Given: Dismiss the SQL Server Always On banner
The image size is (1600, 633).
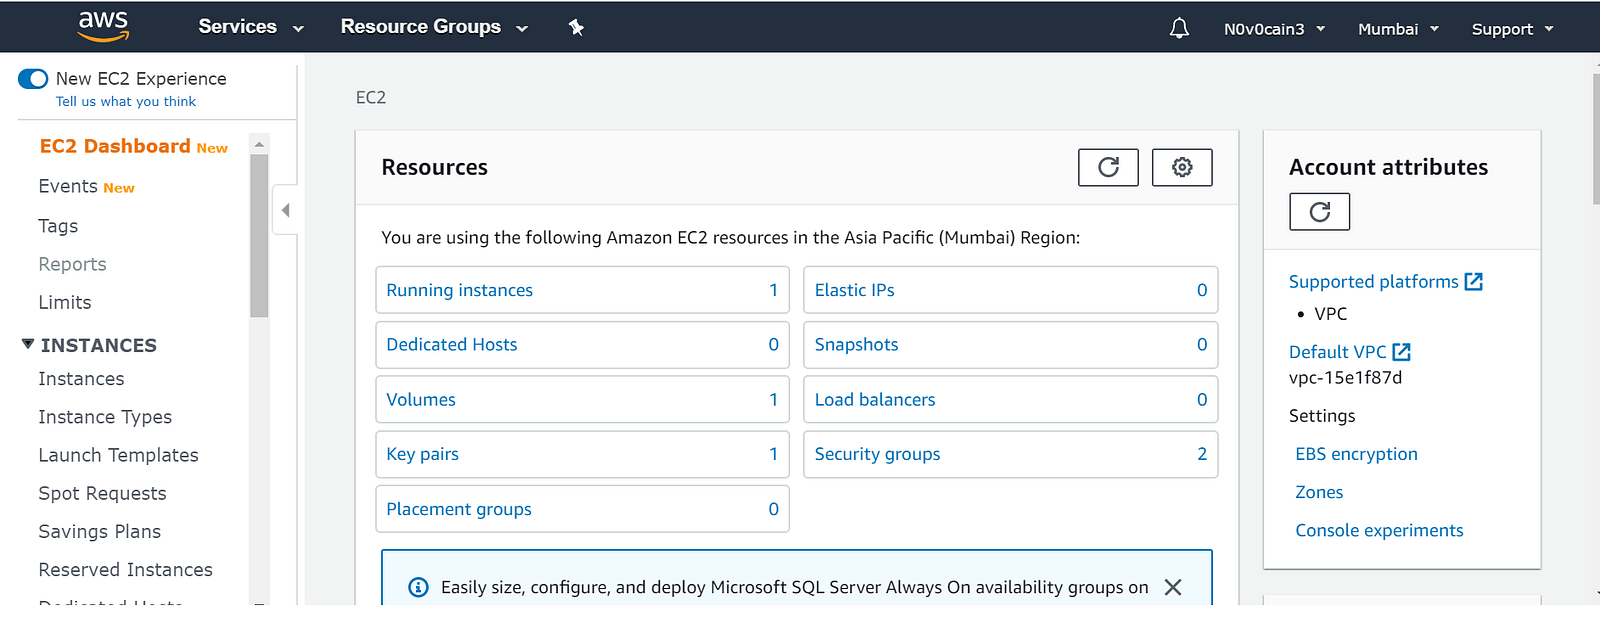Looking at the screenshot, I should pos(1173,587).
